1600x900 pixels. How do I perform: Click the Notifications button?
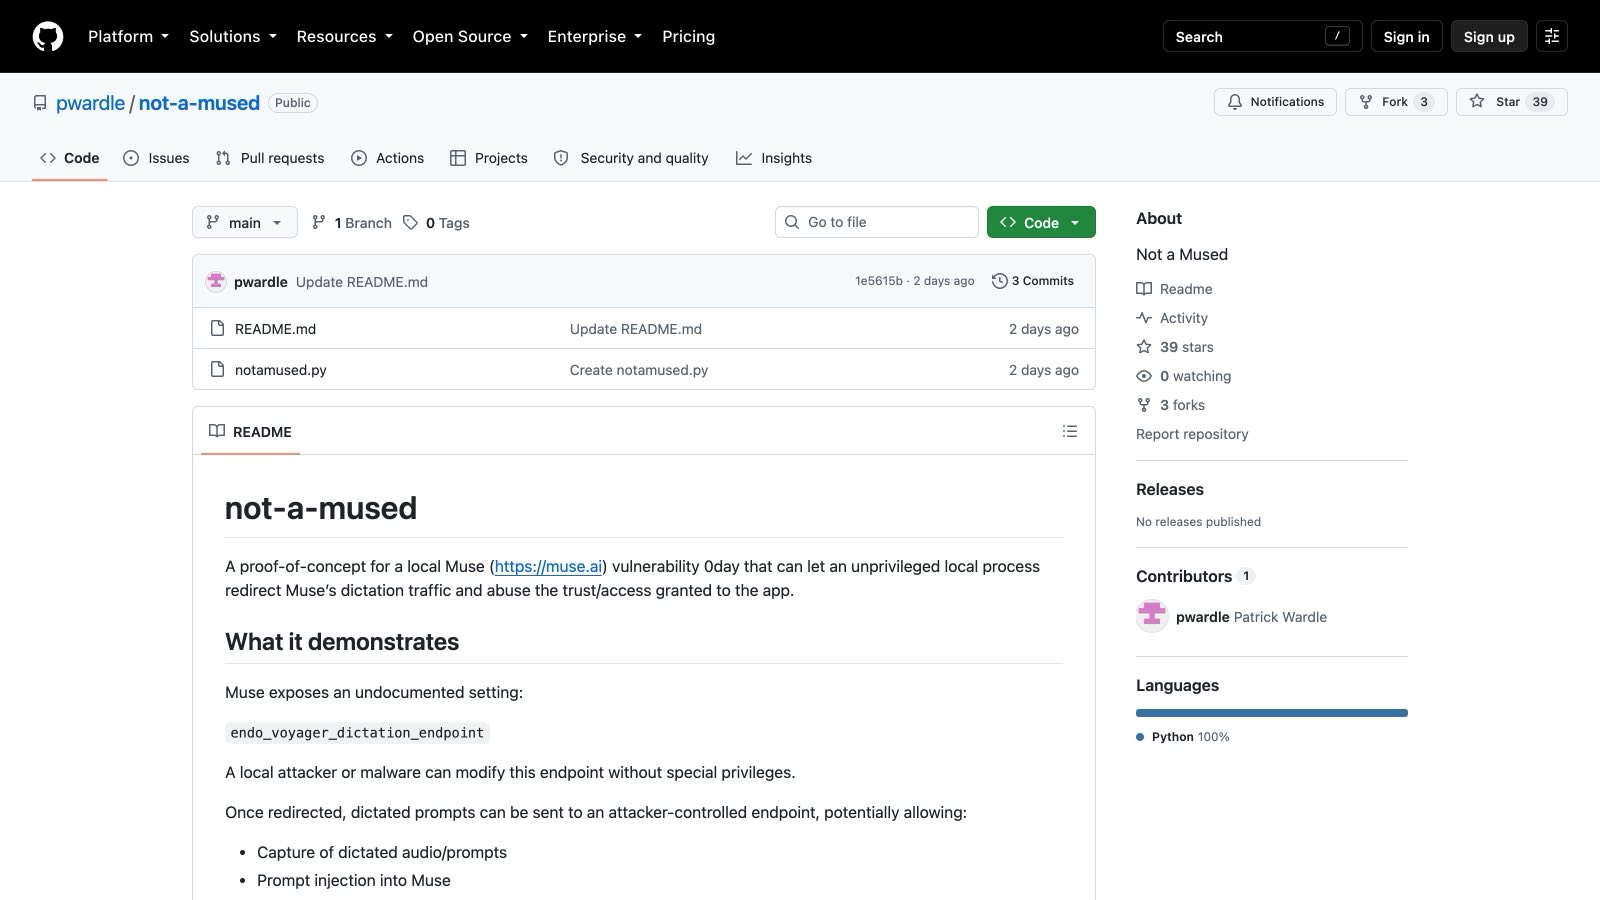click(1275, 102)
